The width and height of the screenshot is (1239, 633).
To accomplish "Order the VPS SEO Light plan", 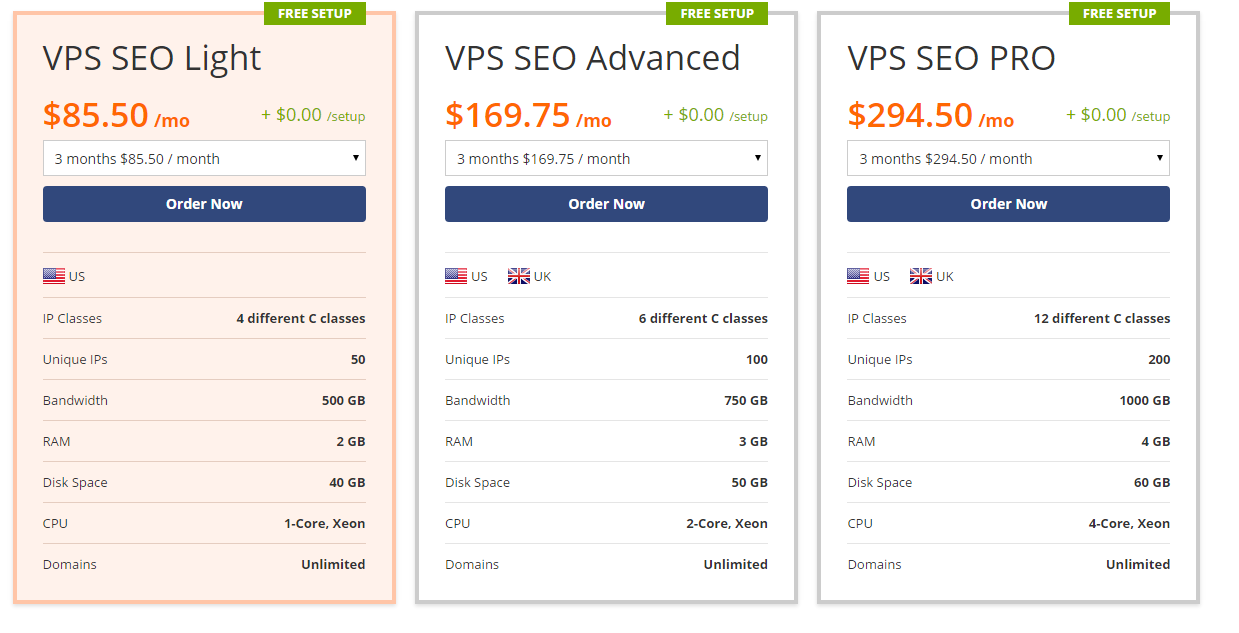I will click(204, 204).
